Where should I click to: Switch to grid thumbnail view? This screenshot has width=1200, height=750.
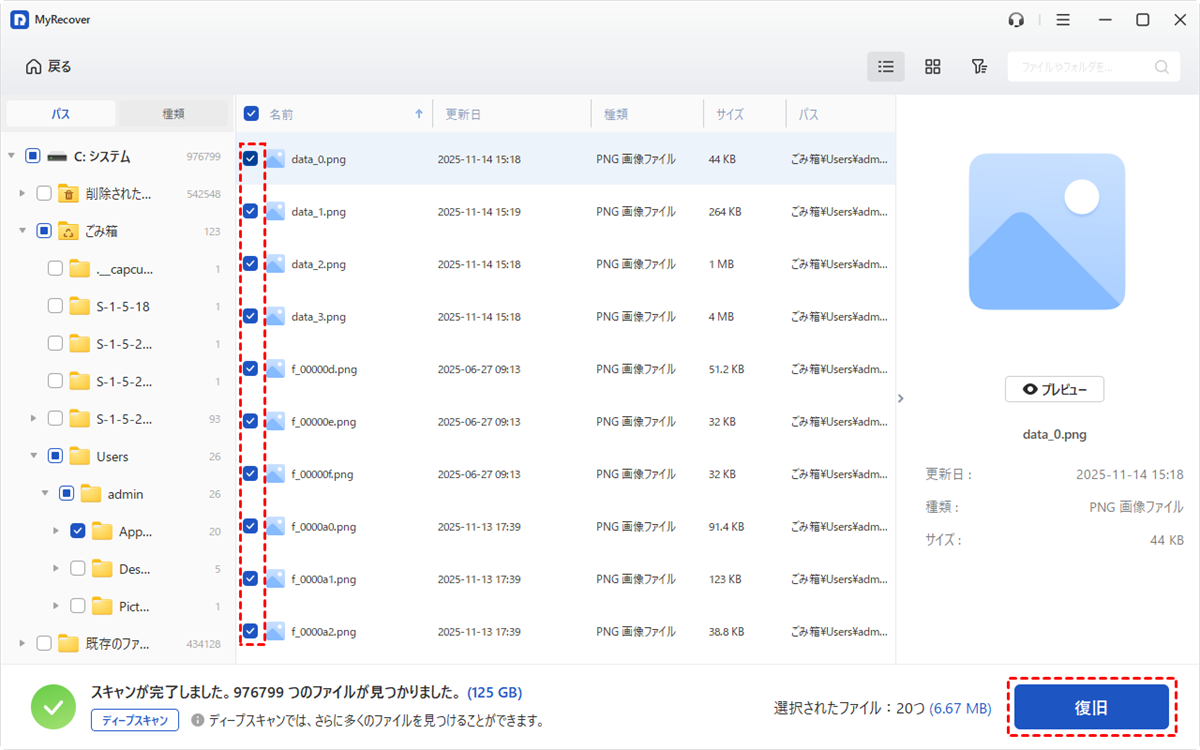point(932,67)
